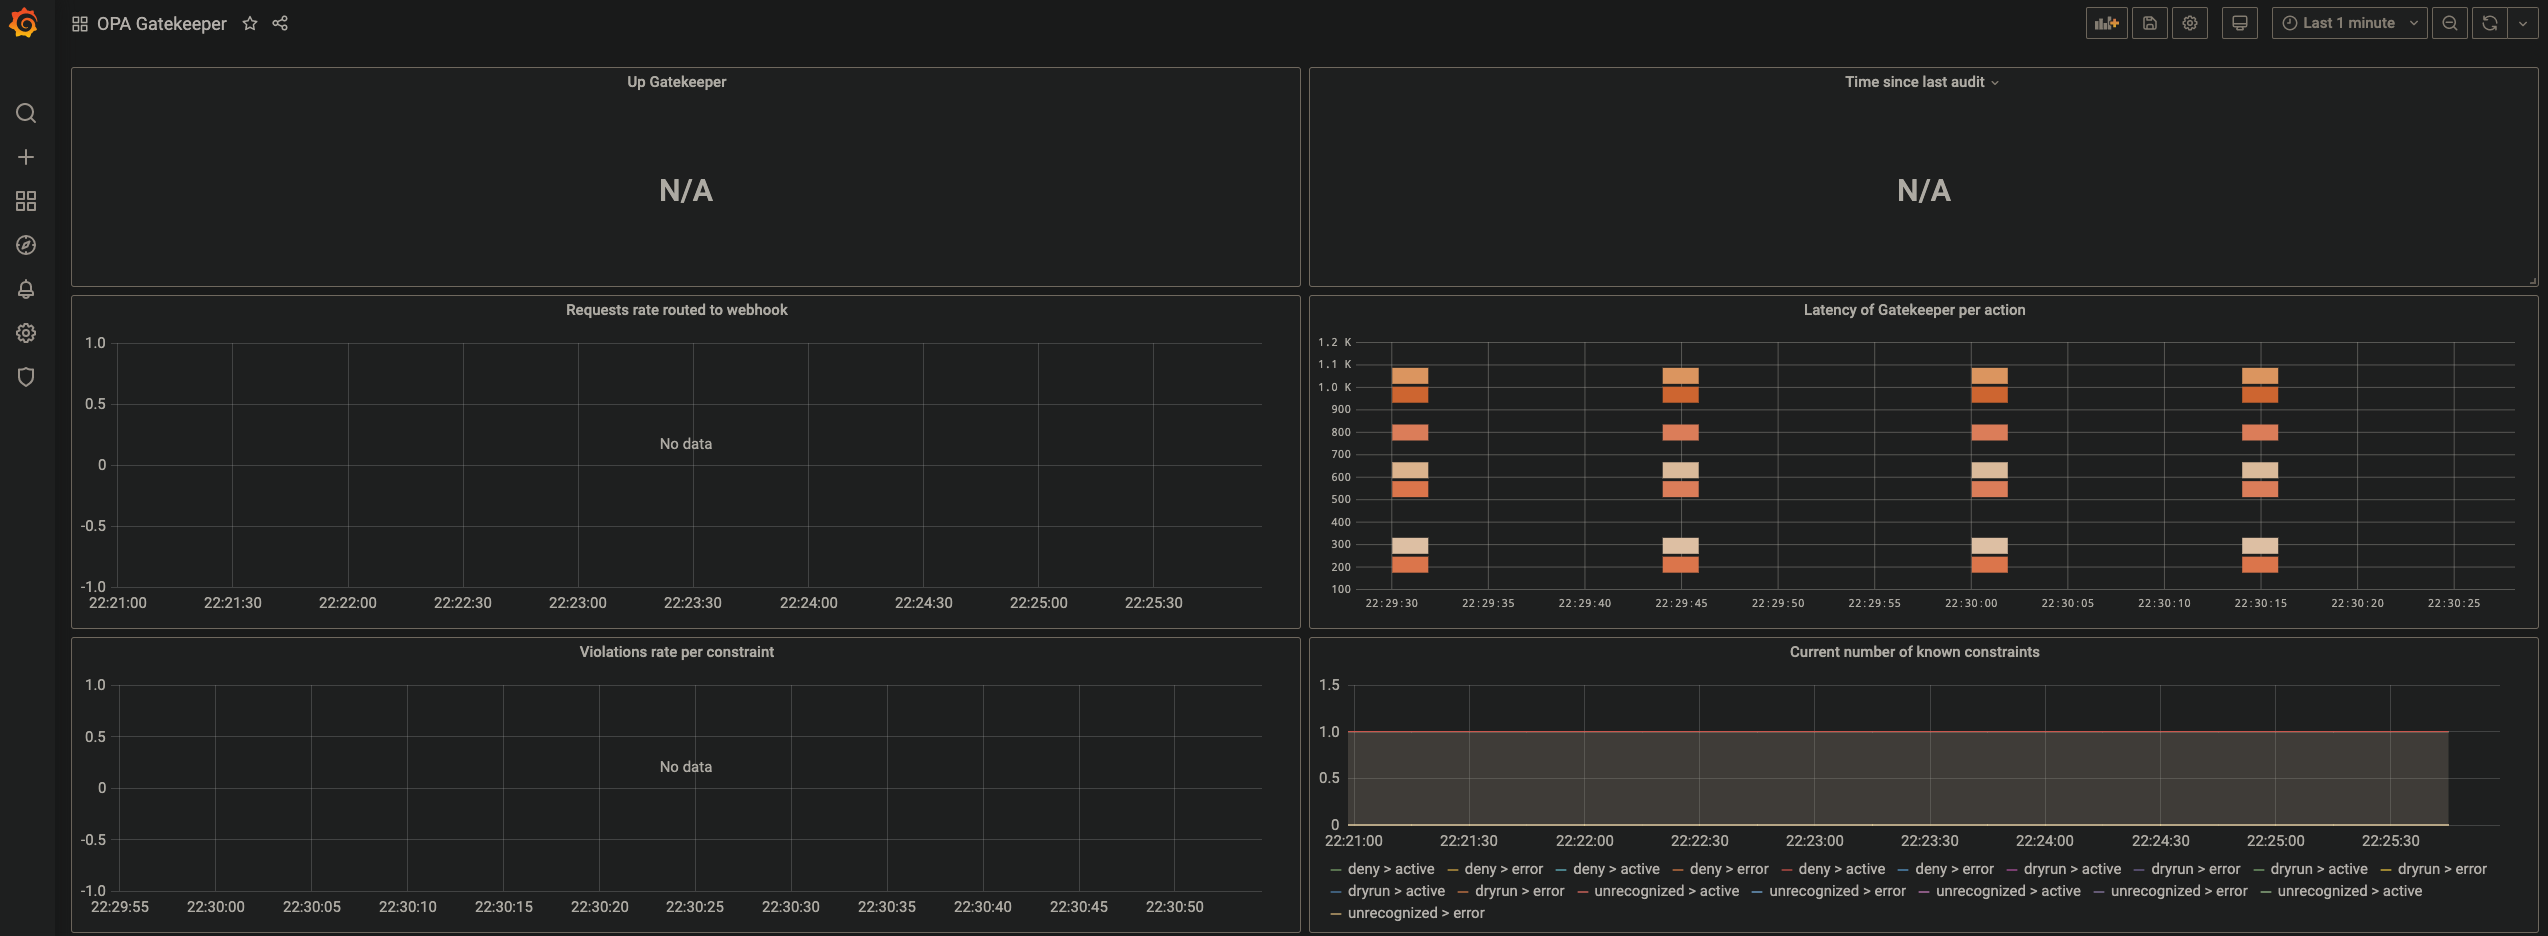Viewport: 2548px width, 936px height.
Task: Expand the refresh interval dropdown arrow
Action: click(2523, 23)
